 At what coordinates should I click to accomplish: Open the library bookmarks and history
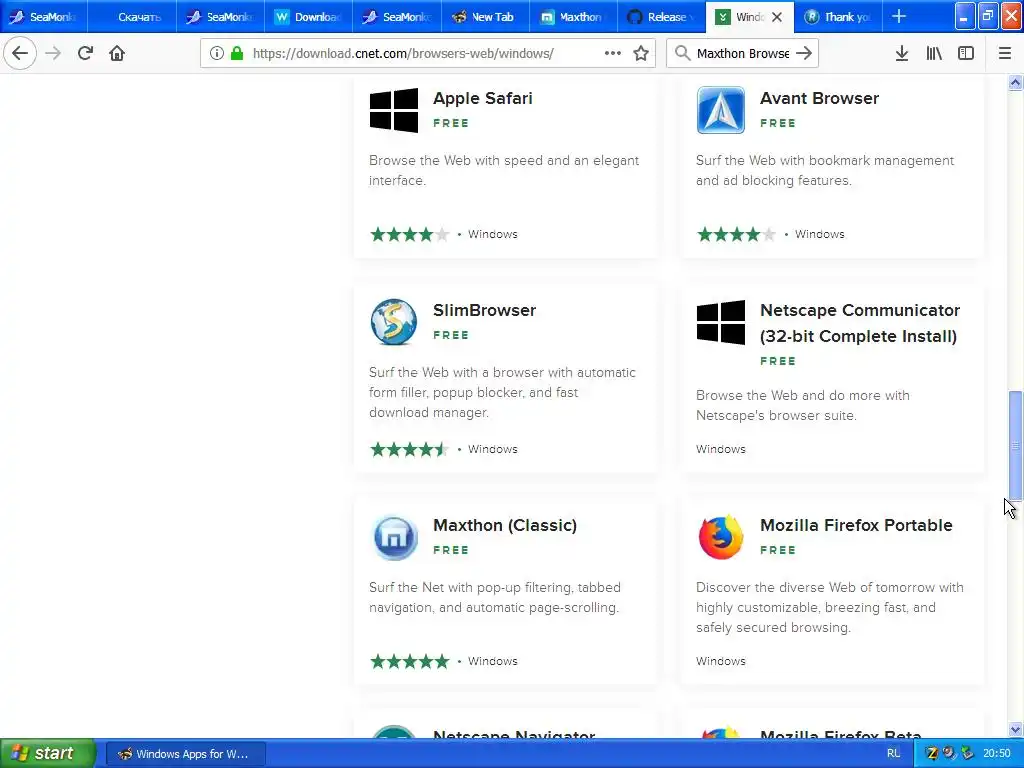click(934, 53)
